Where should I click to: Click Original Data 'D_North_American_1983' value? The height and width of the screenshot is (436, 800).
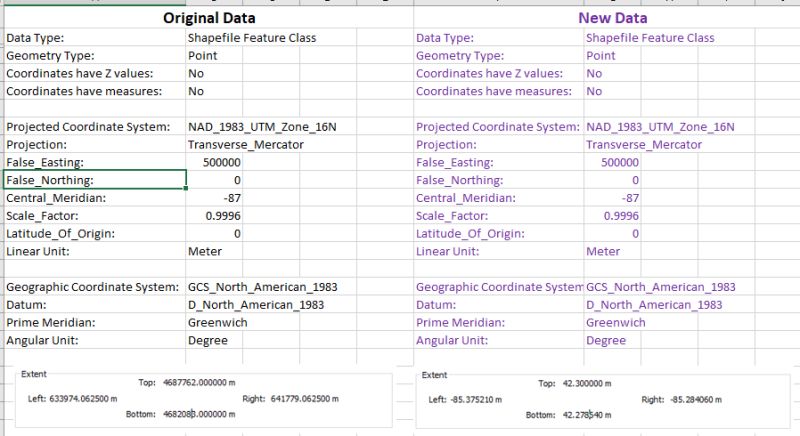[x=256, y=305]
